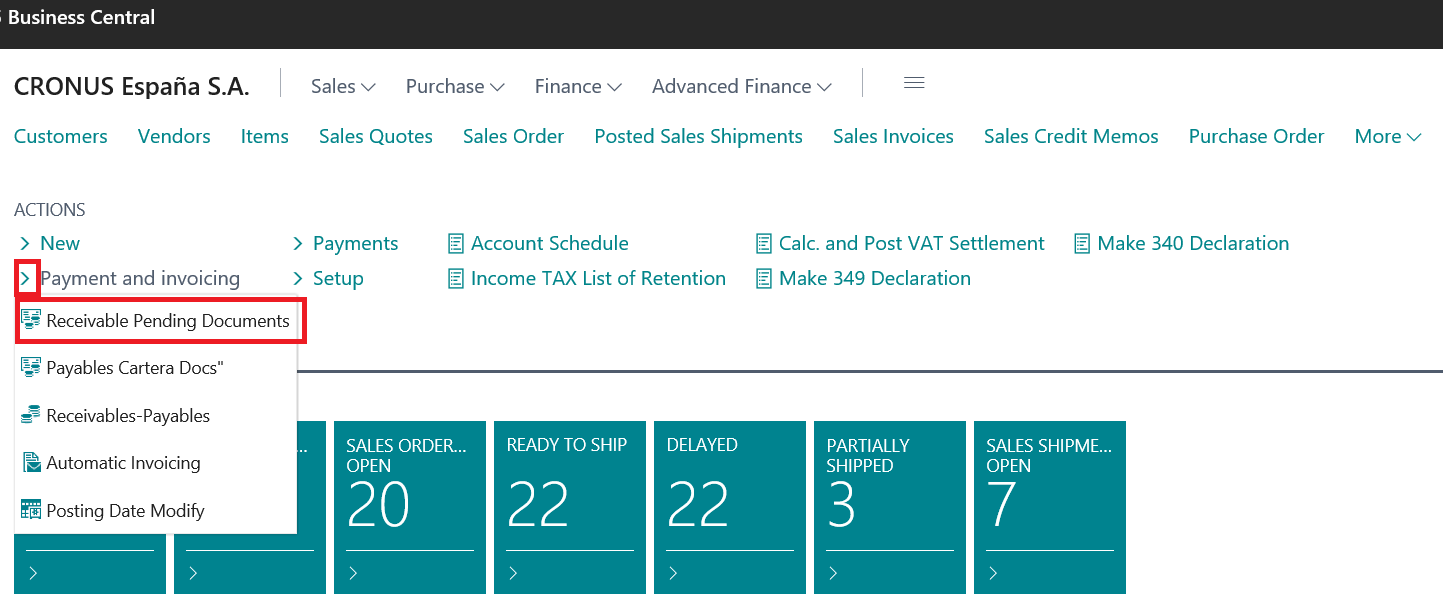The width and height of the screenshot is (1443, 606).
Task: Click the Automatic Invoicing envelope icon
Action: tap(31, 462)
